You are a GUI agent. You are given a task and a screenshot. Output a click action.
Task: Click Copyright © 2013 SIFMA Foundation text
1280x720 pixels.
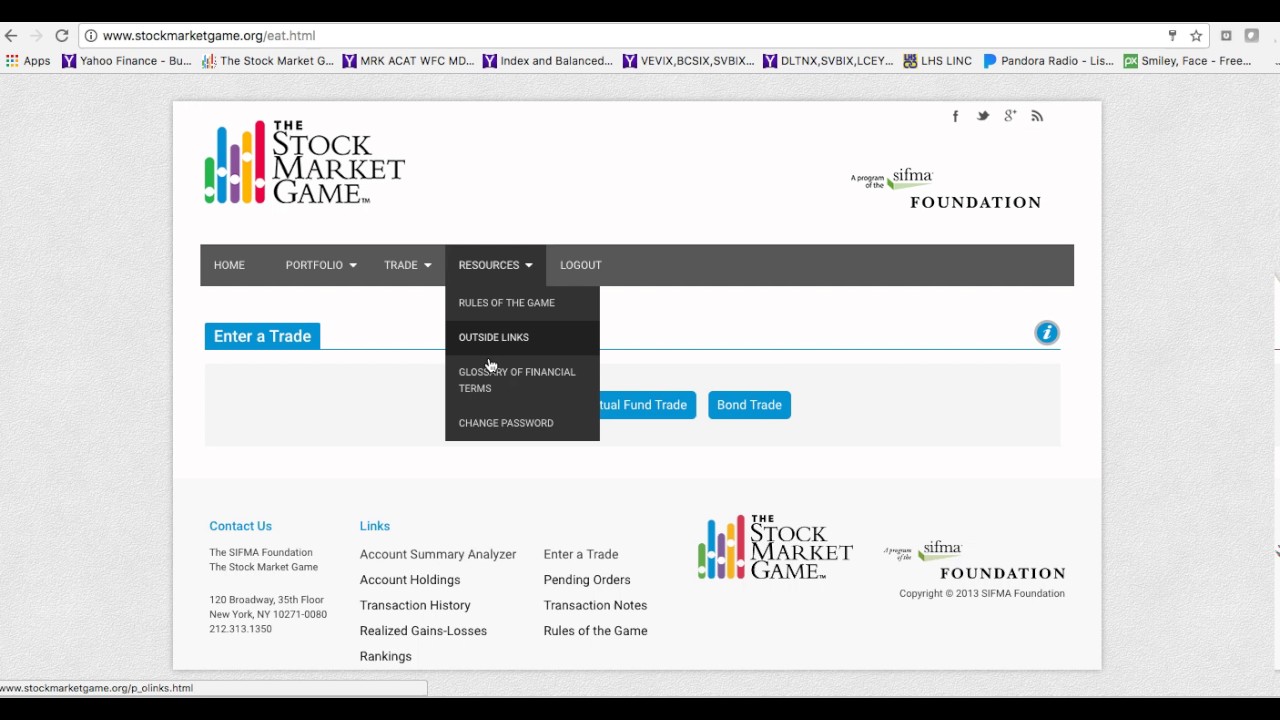click(982, 594)
